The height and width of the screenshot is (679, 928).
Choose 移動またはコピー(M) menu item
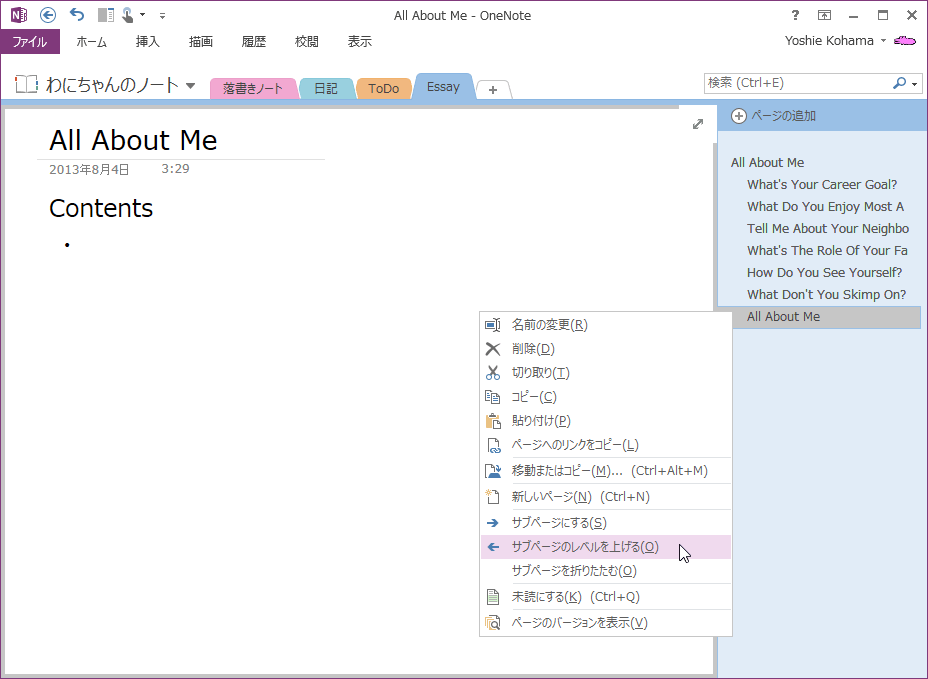[x=606, y=471]
